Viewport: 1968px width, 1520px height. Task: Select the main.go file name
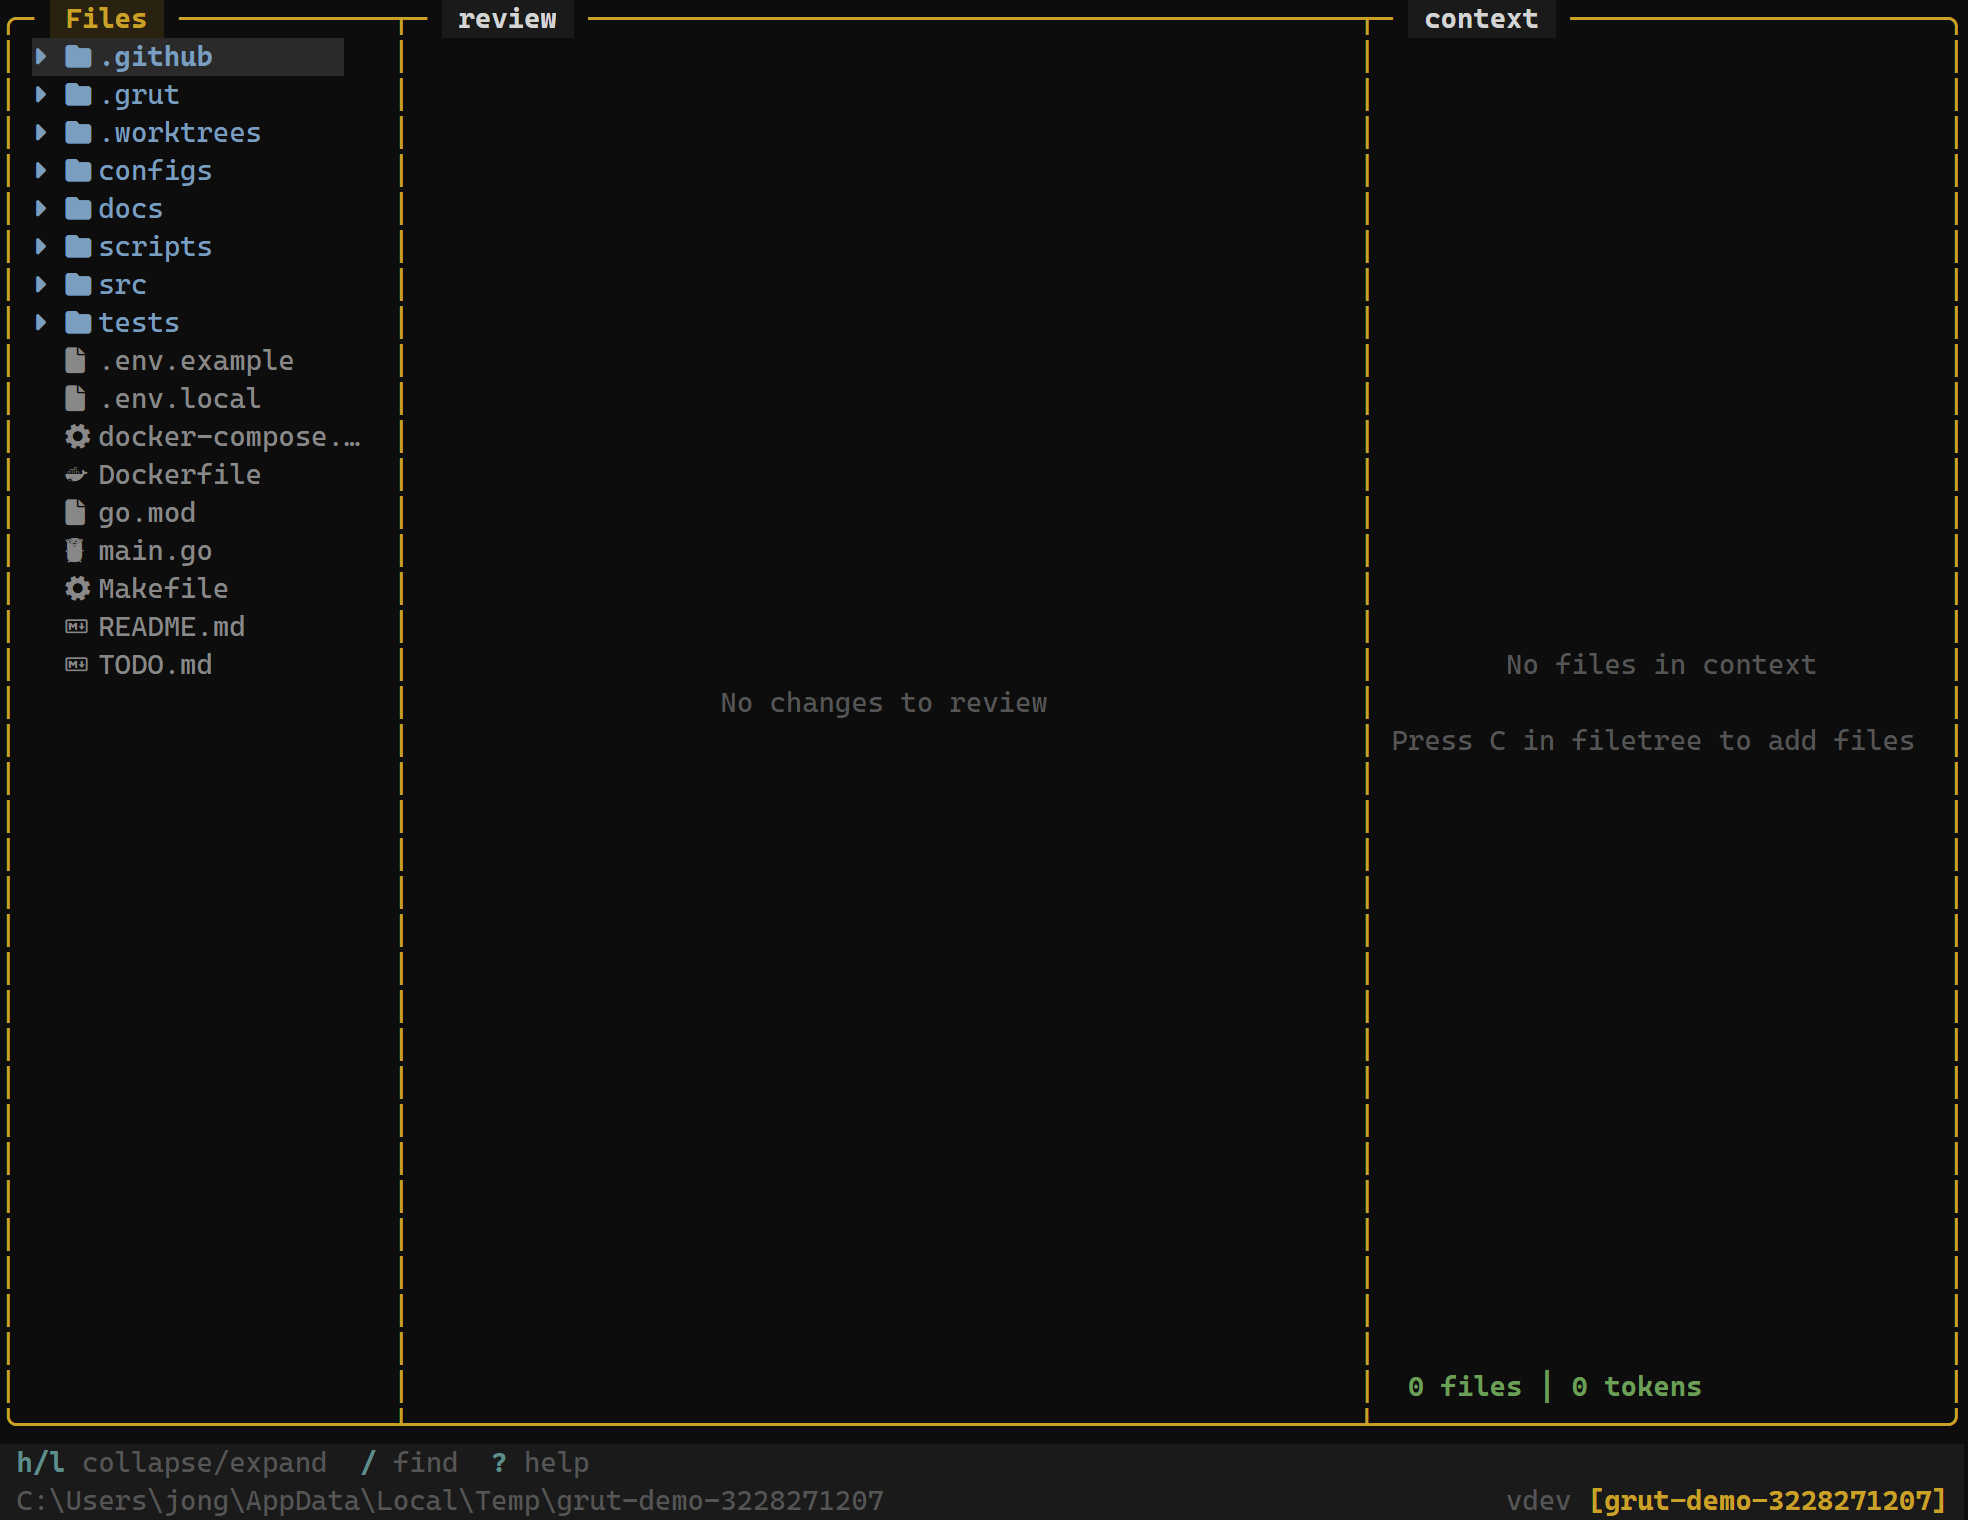click(x=155, y=551)
